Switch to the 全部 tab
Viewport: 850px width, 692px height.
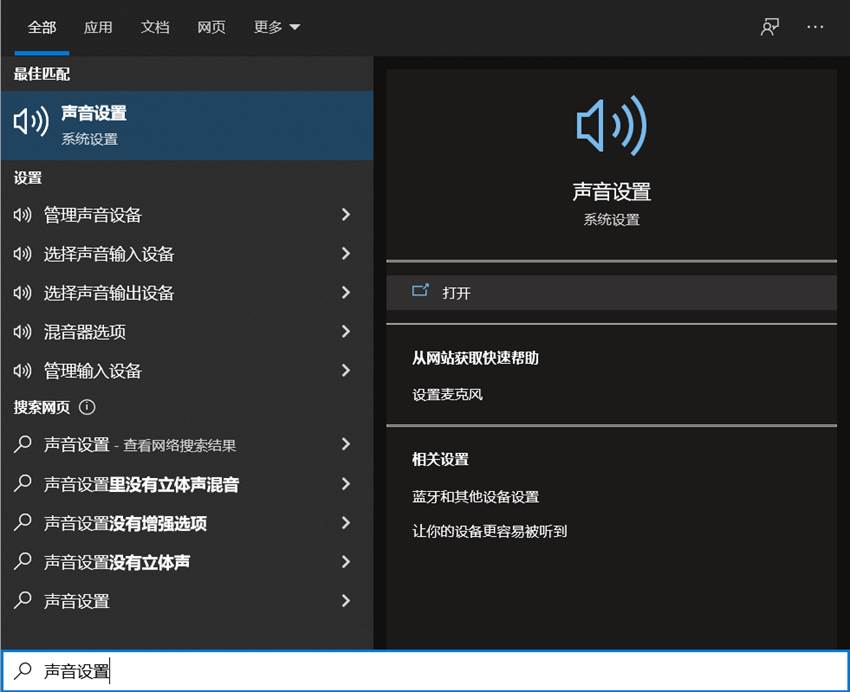pos(42,27)
